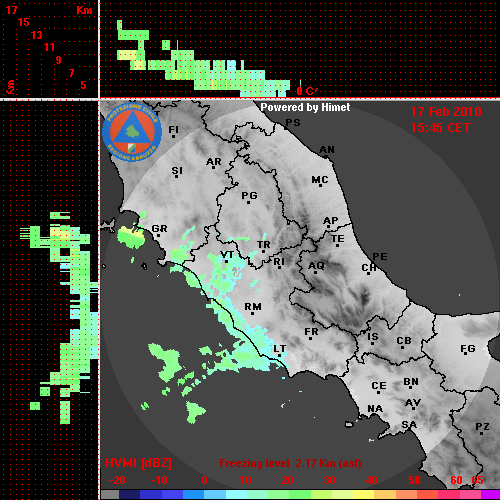The width and height of the screenshot is (500, 500).
Task: Click the '5' height scale label
Action: pyautogui.click(x=83, y=85)
